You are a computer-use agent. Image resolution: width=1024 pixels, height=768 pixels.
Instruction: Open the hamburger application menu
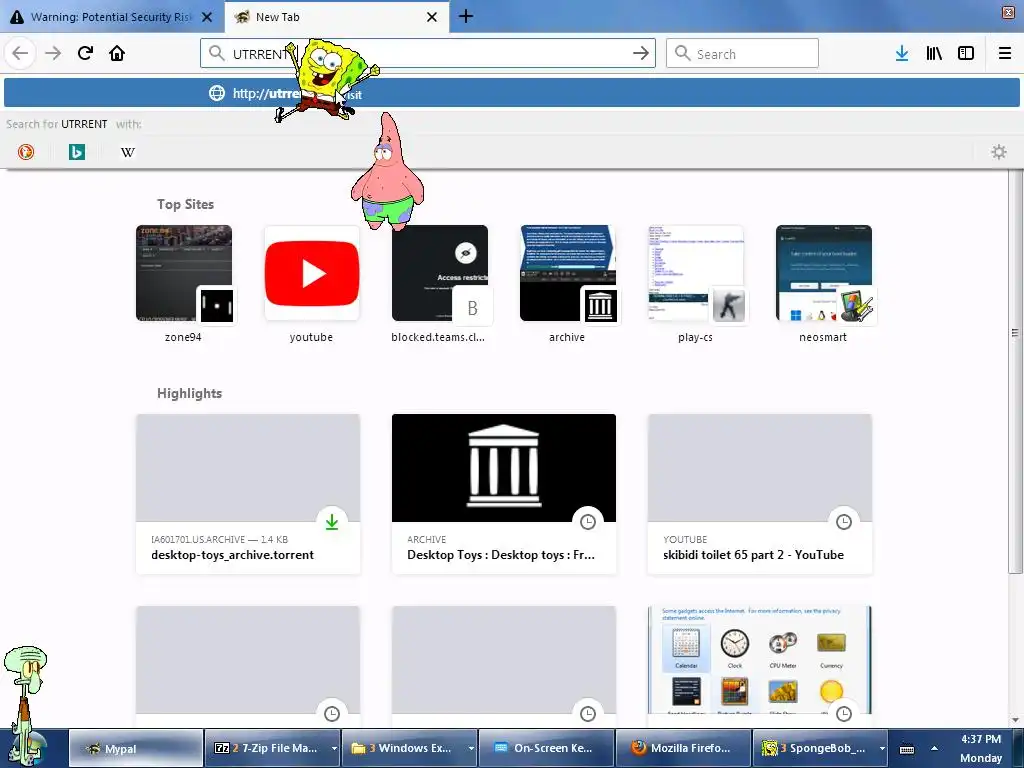tap(1005, 53)
